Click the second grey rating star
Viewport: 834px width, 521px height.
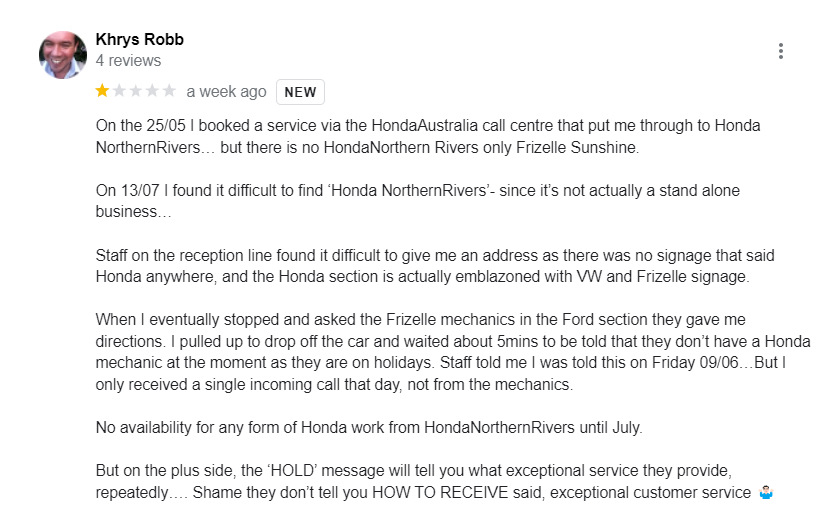[119, 91]
